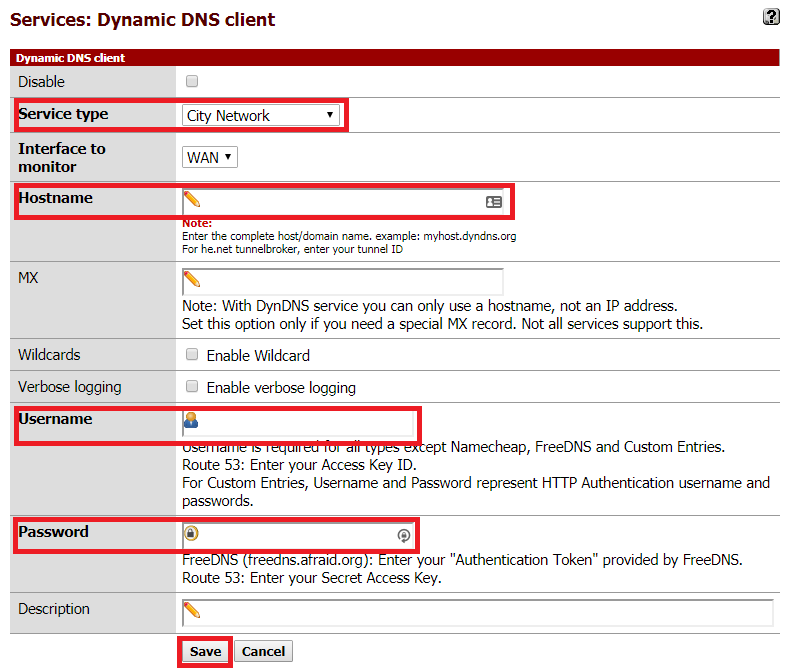The image size is (791, 670).
Task: Open the Service type dropdown
Action: point(261,116)
